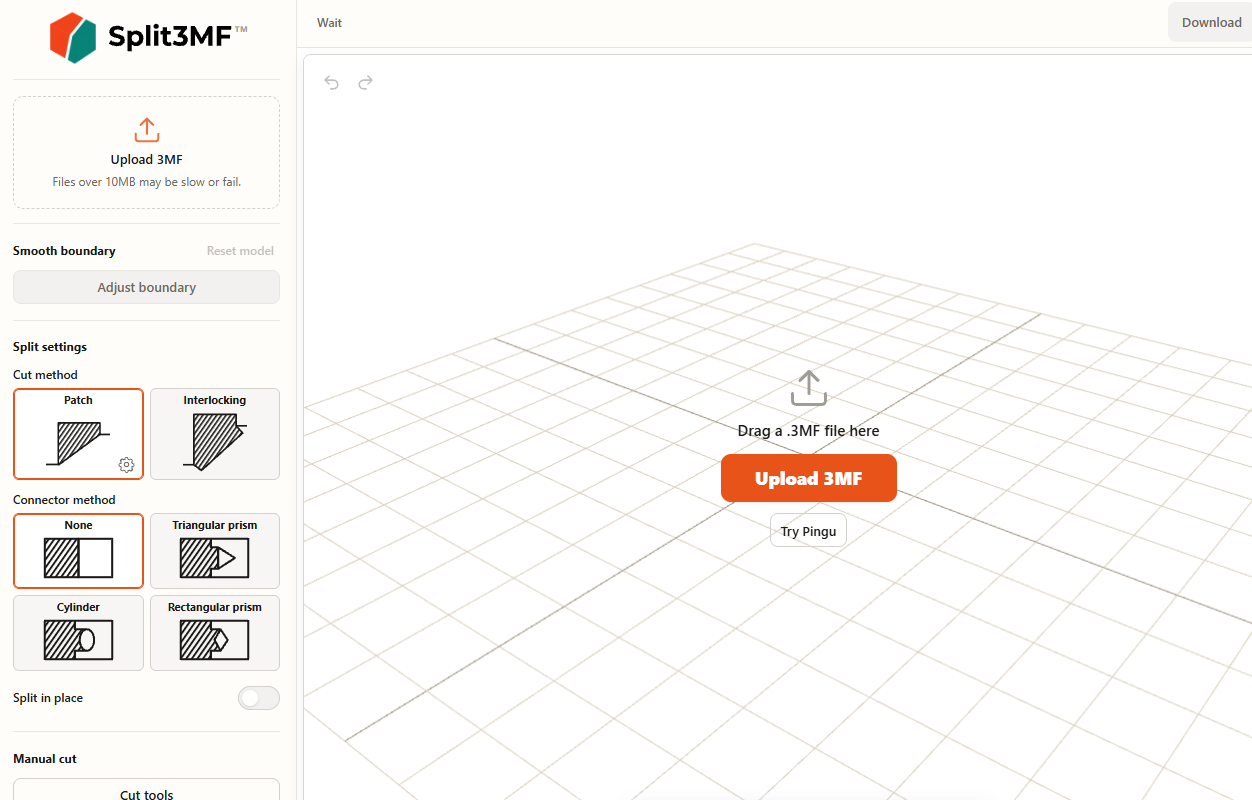
Task: Choose None connector method
Action: click(x=78, y=551)
